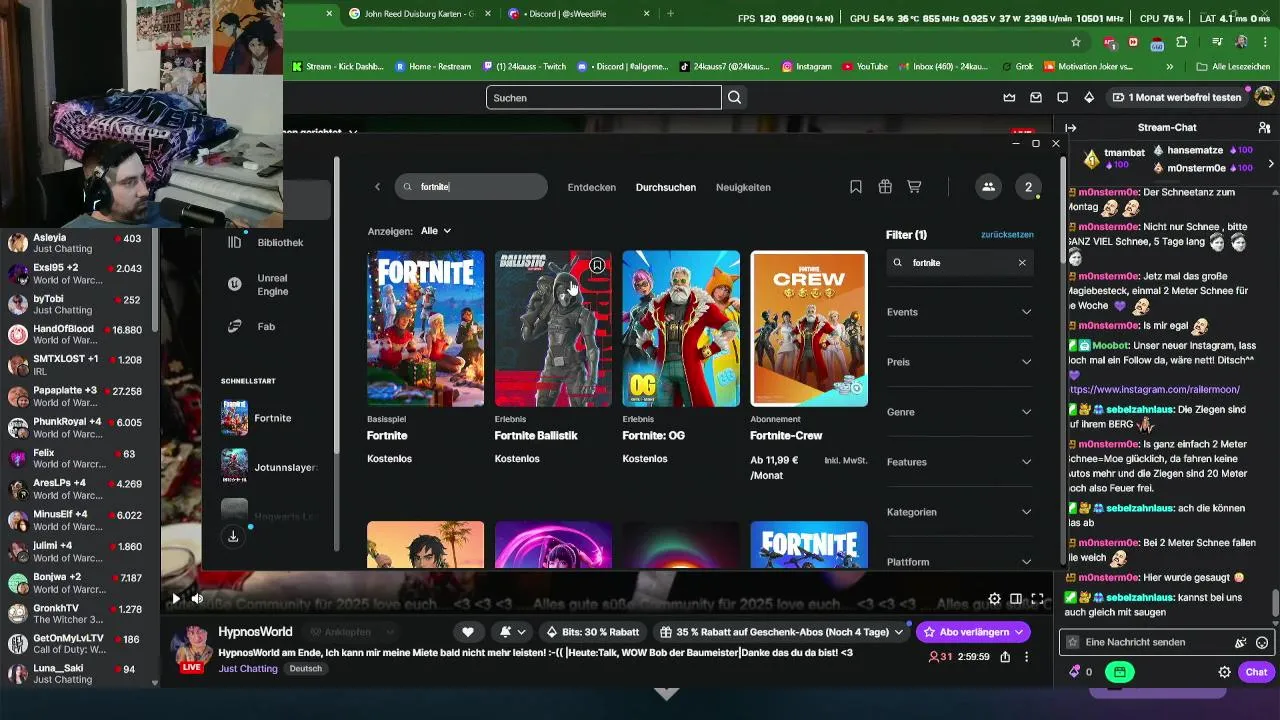The image size is (1280, 720).
Task: Open the chat community users icon
Action: tap(1262, 128)
